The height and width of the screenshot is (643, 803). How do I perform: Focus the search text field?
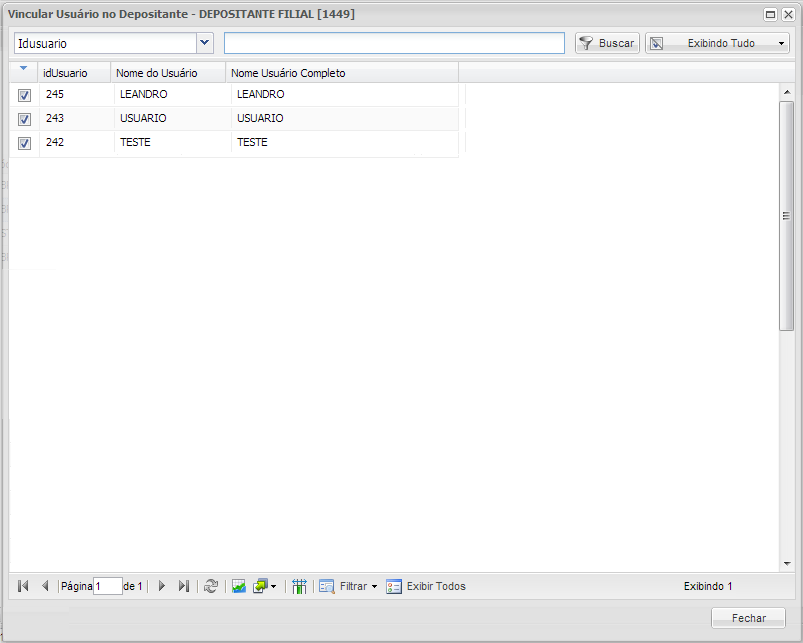pos(394,43)
